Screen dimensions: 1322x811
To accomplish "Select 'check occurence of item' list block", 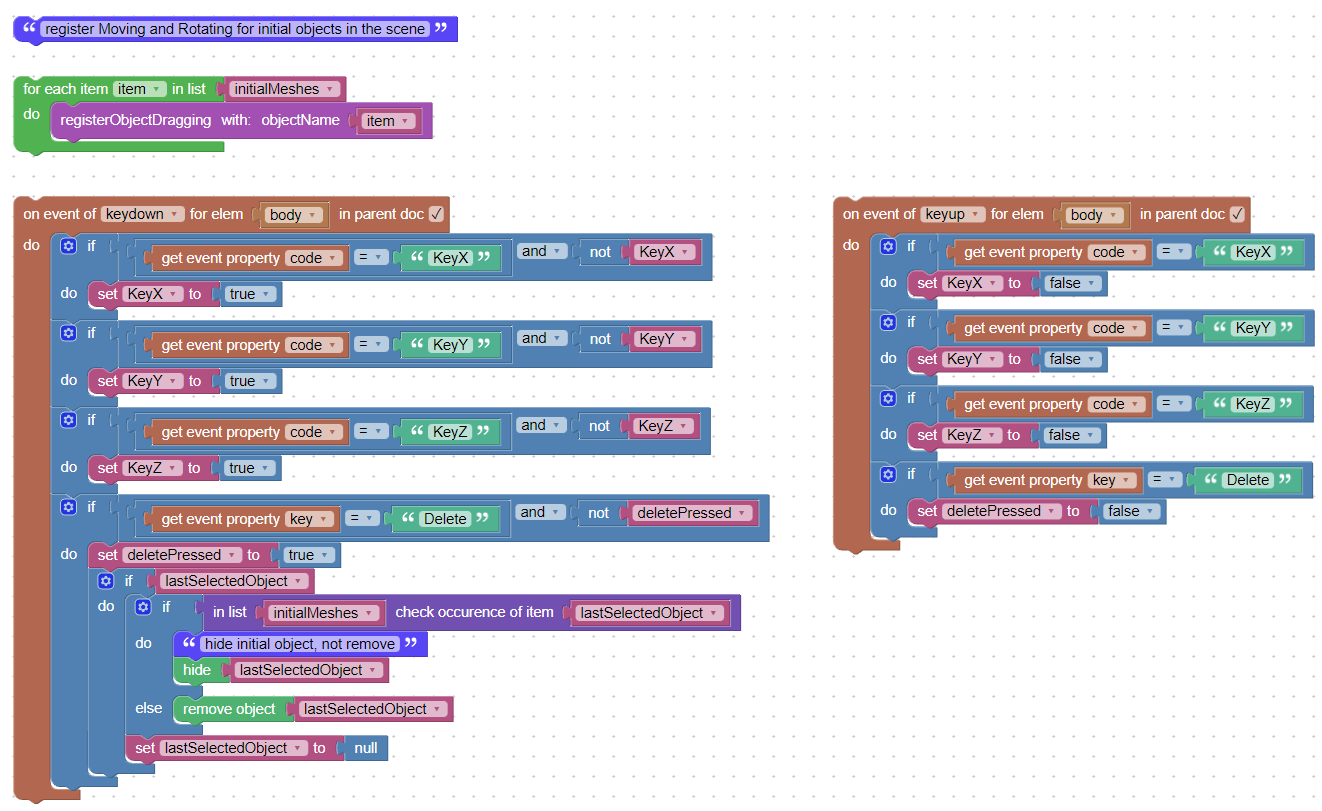I will point(474,612).
